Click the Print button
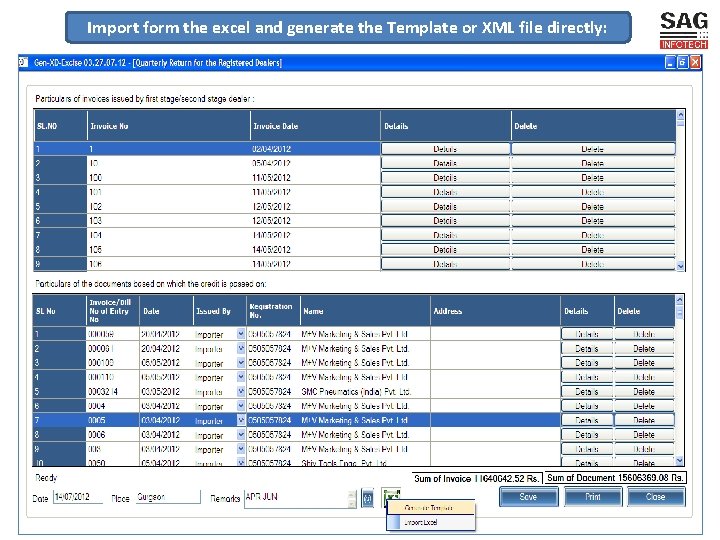This screenshot has height=540, width=720. click(x=593, y=497)
